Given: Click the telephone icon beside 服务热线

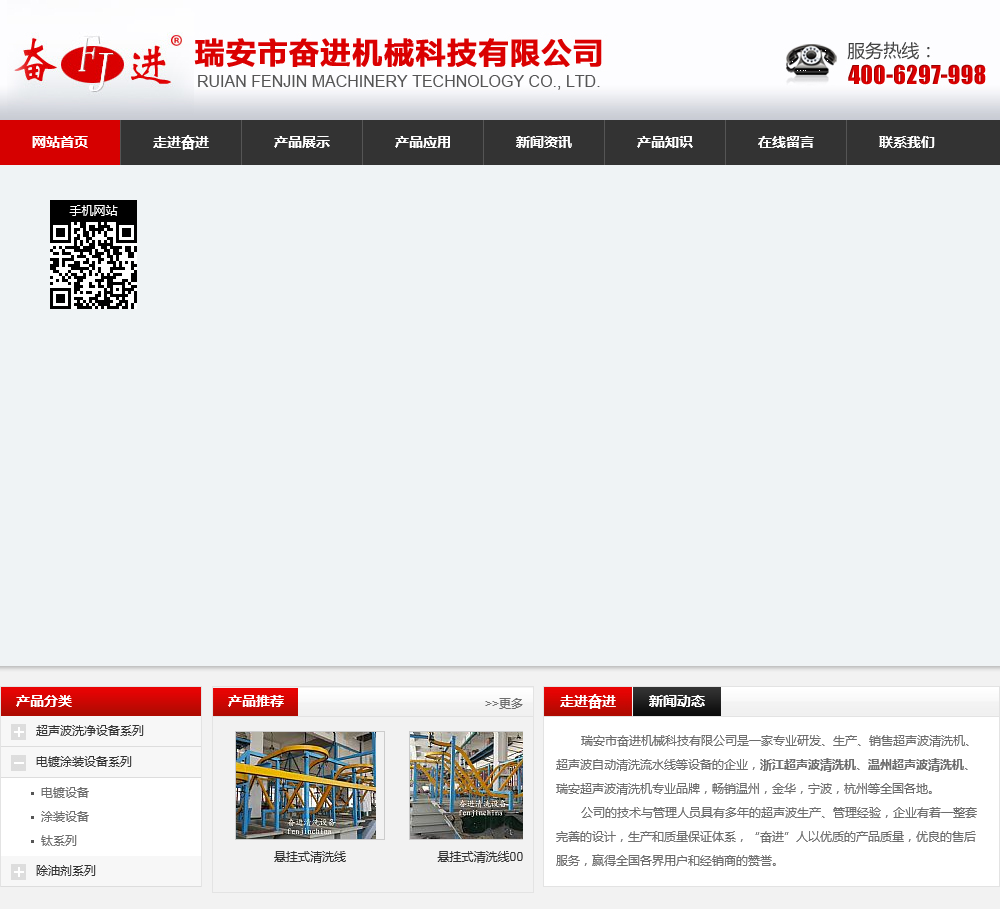Looking at the screenshot, I should 810,63.
